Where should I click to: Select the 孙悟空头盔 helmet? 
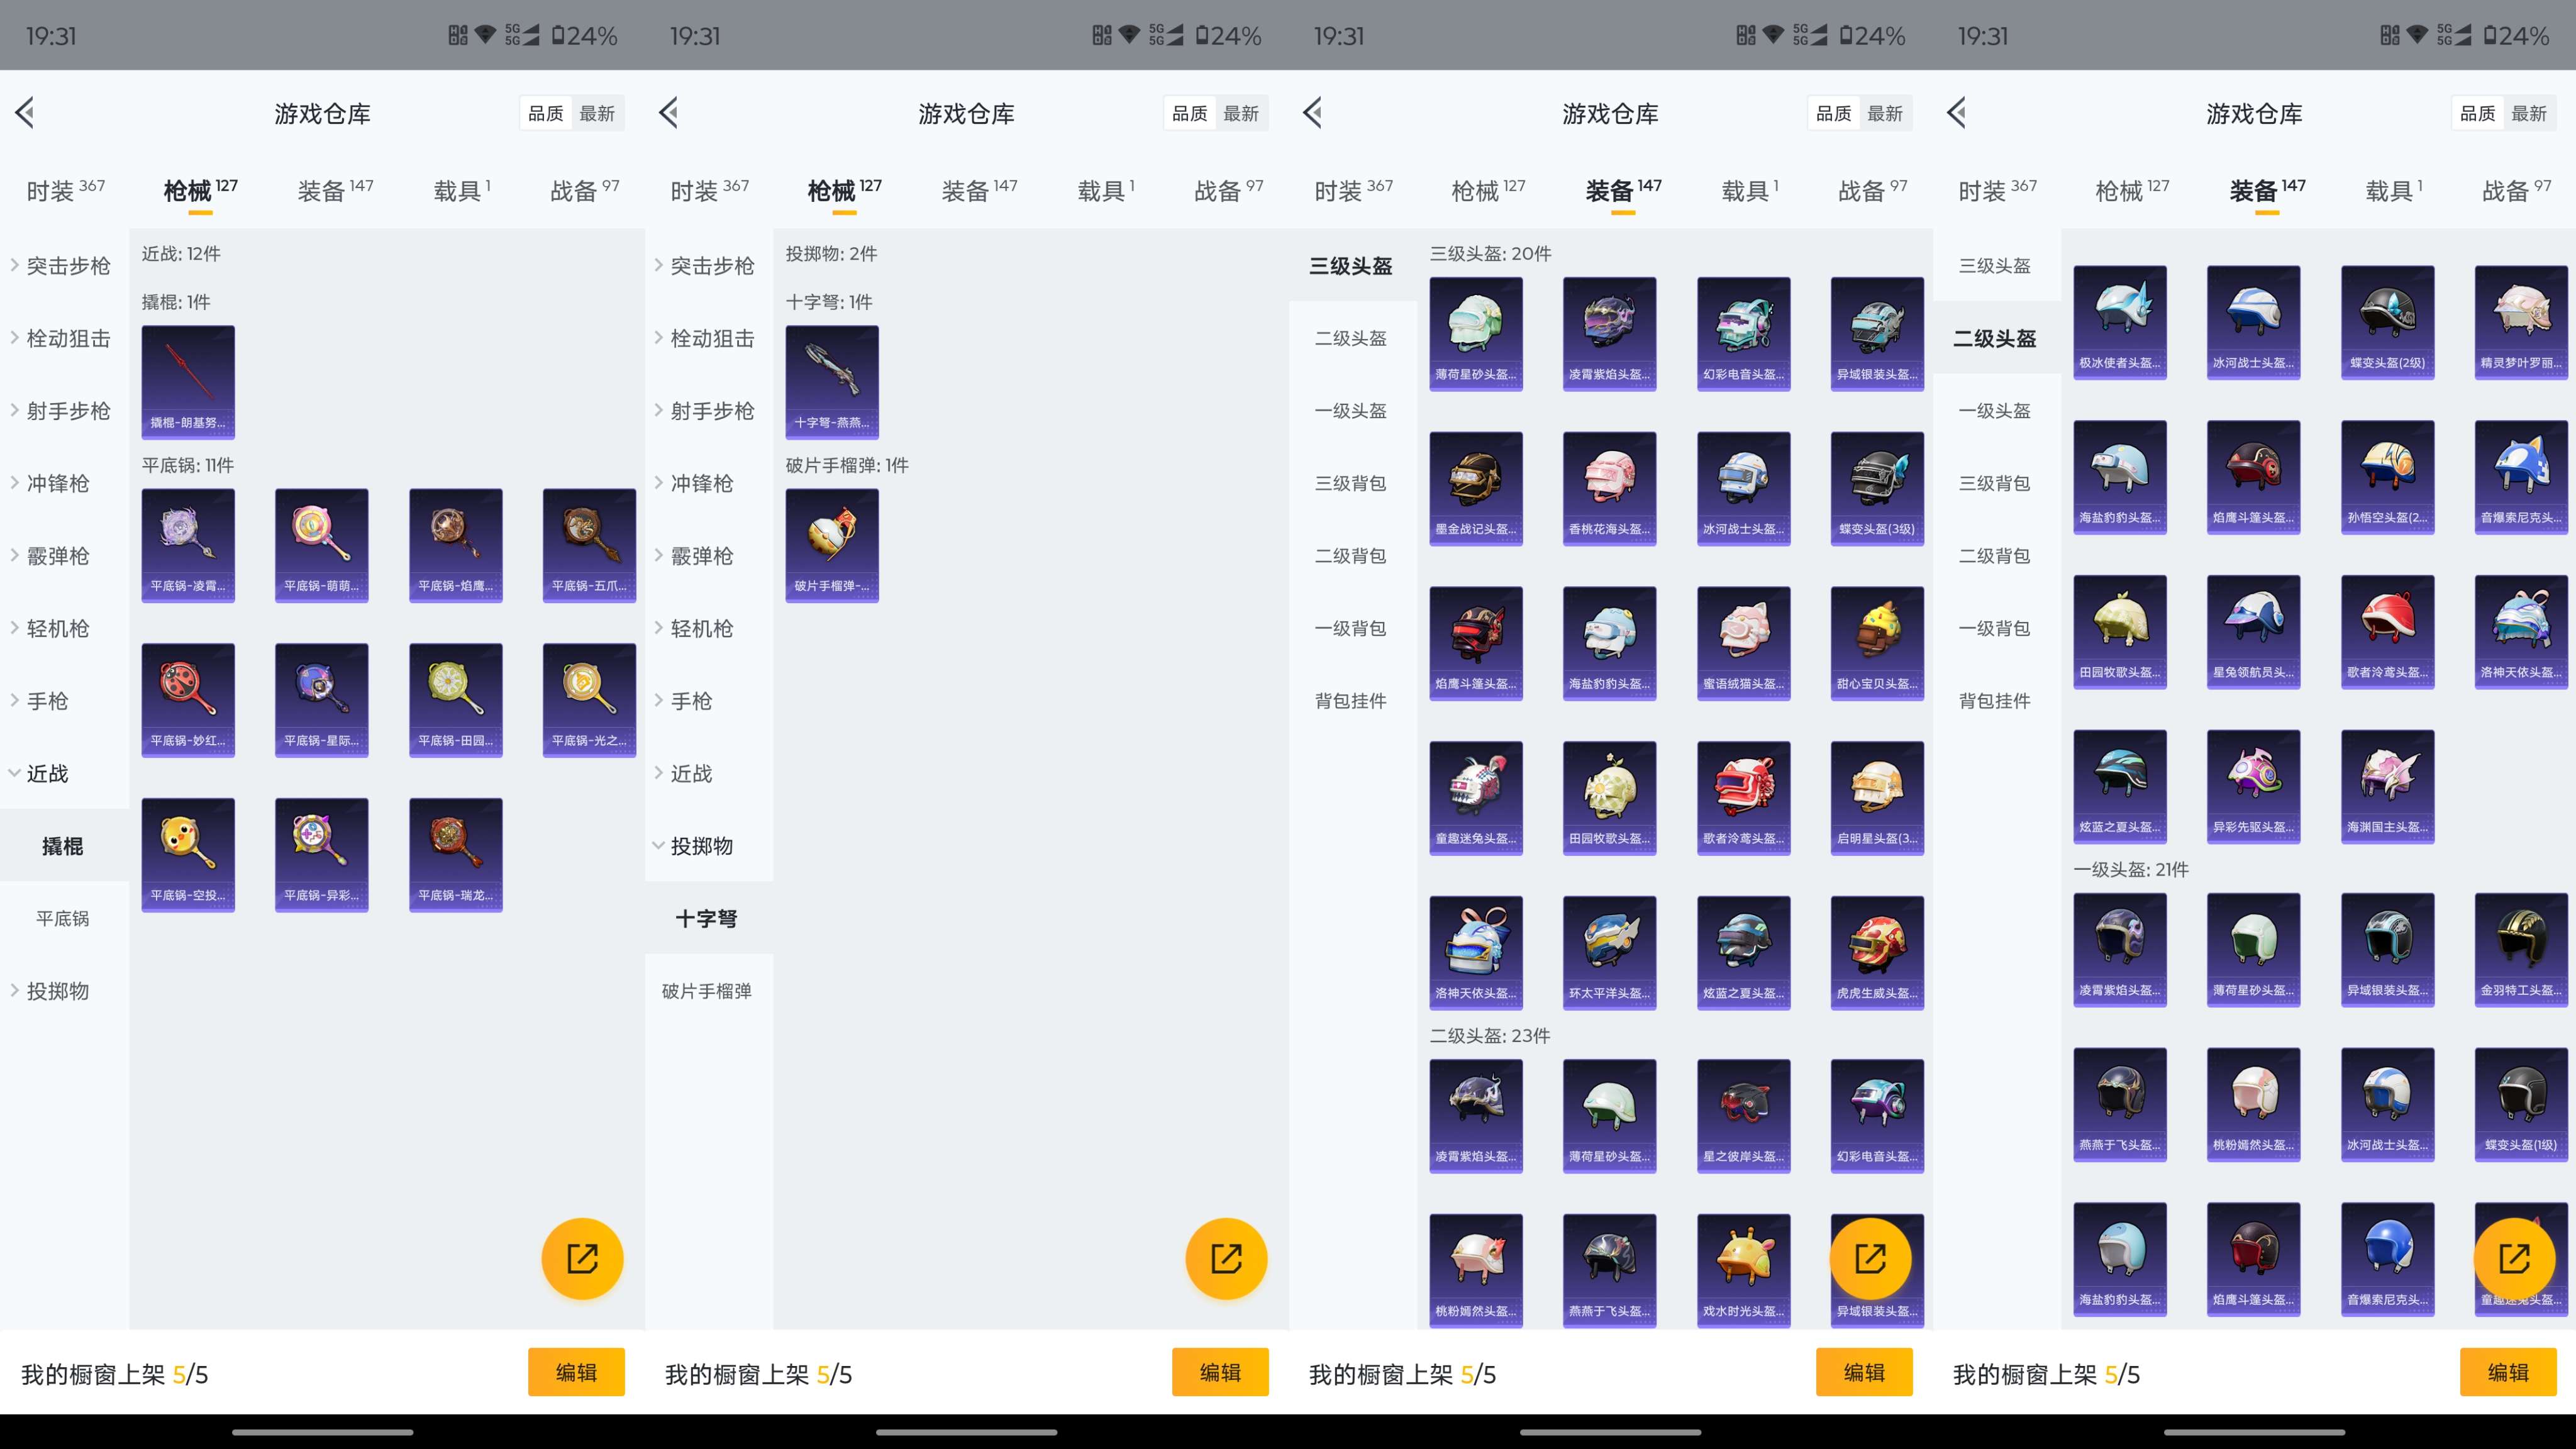coord(2388,477)
